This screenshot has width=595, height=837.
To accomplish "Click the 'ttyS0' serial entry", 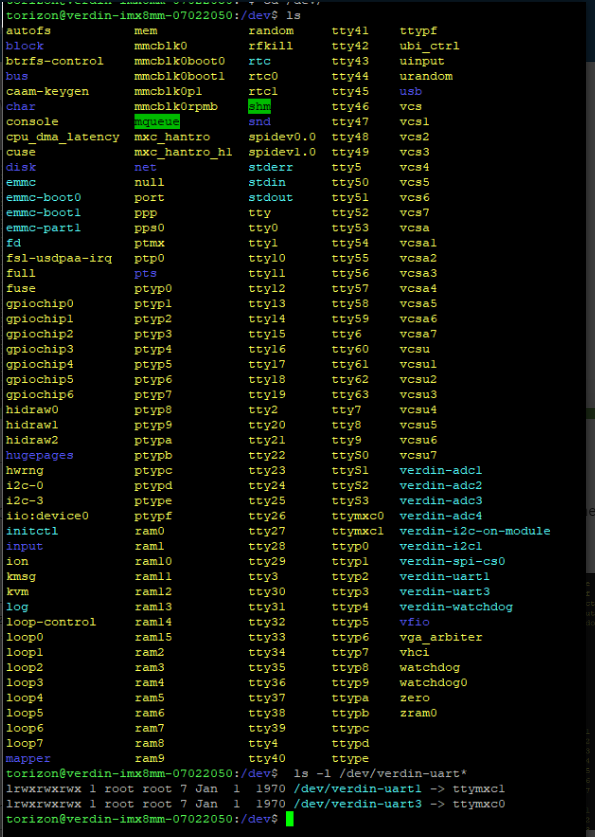I will tap(351, 455).
